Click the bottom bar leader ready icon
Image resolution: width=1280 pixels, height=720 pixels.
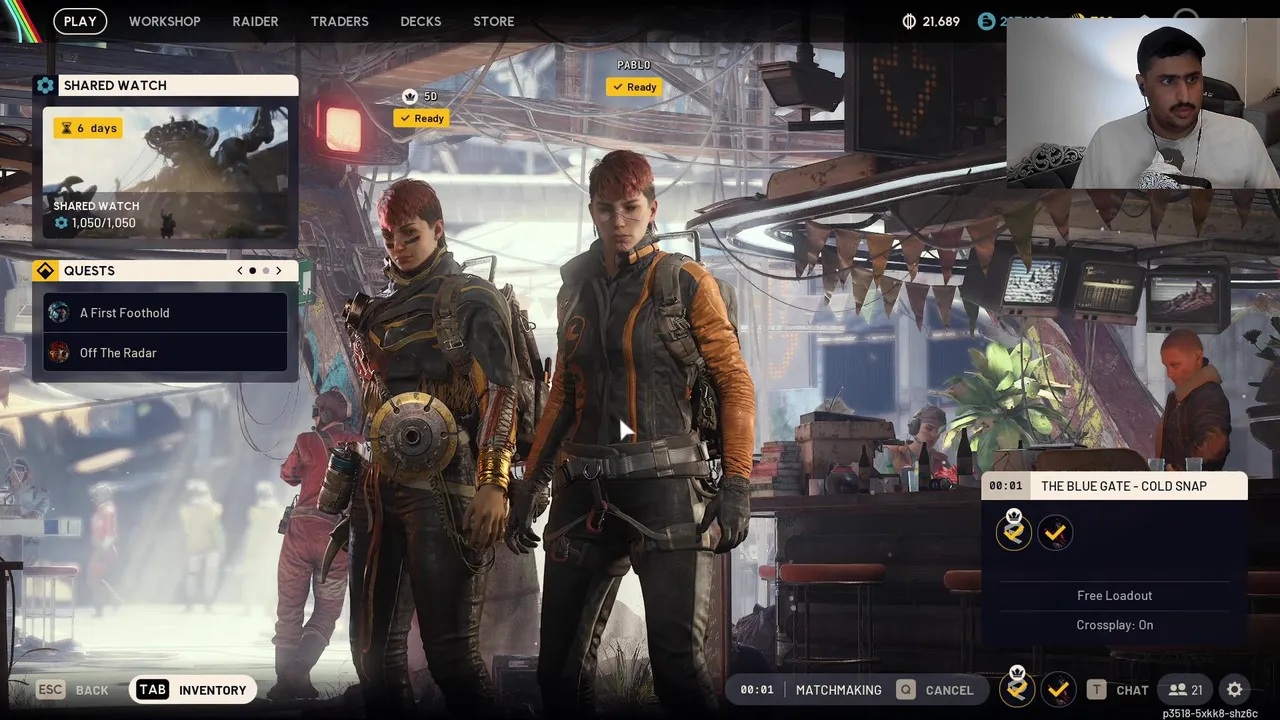point(1017,688)
